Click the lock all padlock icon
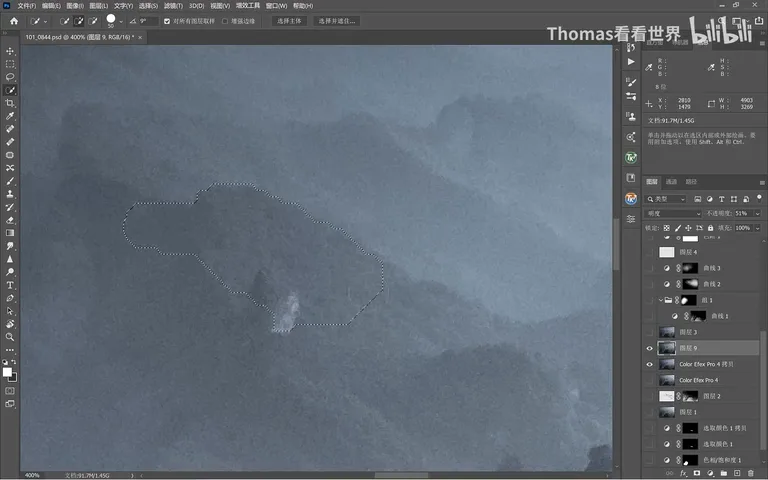Viewport: 768px width, 480px height. point(710,228)
